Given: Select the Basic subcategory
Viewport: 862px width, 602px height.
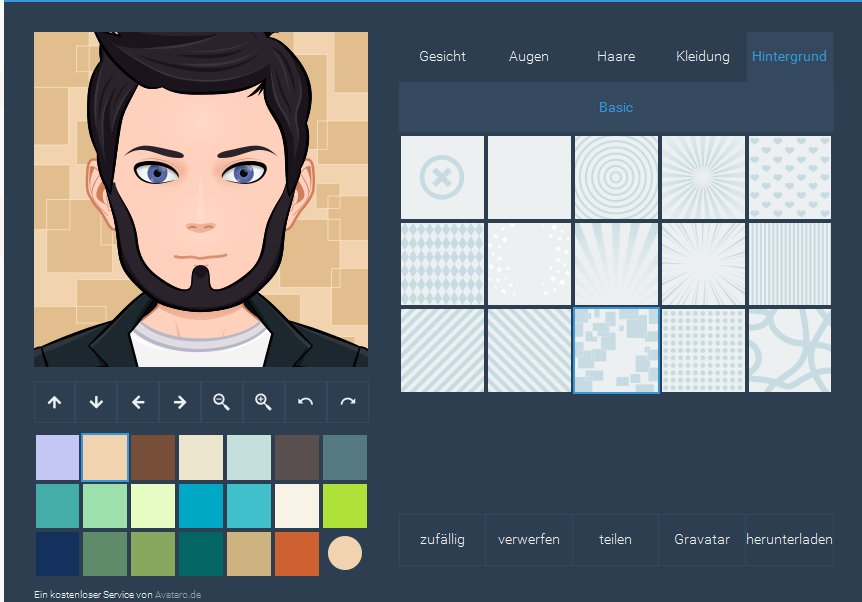Looking at the screenshot, I should 616,107.
